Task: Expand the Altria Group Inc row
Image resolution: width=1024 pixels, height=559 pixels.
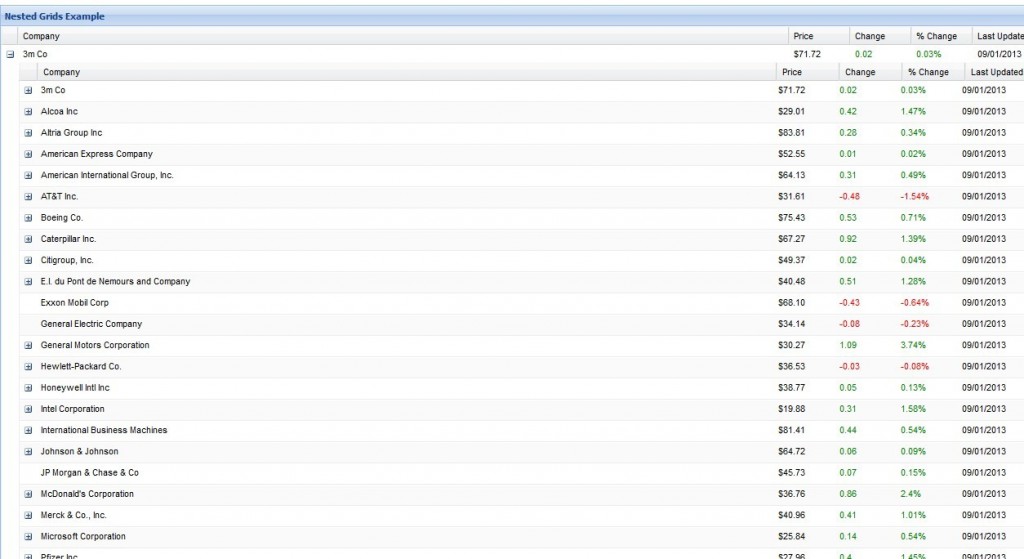Action: (x=28, y=133)
